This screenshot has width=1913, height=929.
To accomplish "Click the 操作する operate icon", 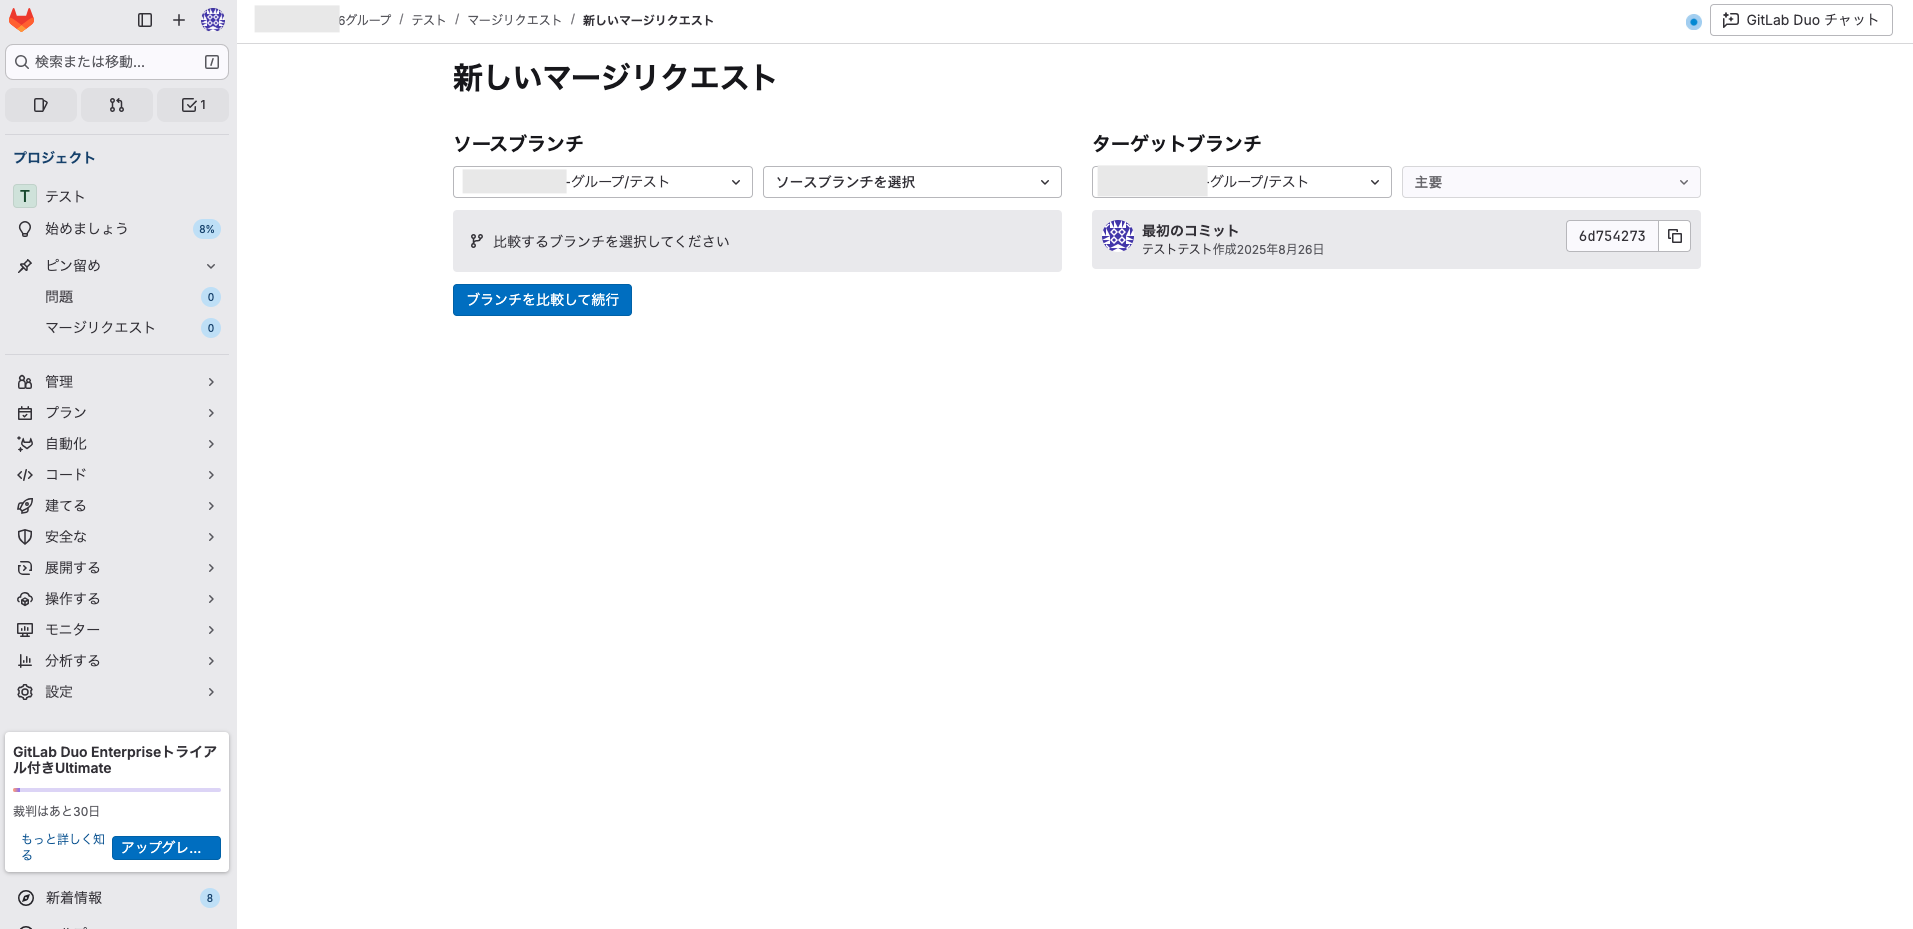I will point(25,599).
